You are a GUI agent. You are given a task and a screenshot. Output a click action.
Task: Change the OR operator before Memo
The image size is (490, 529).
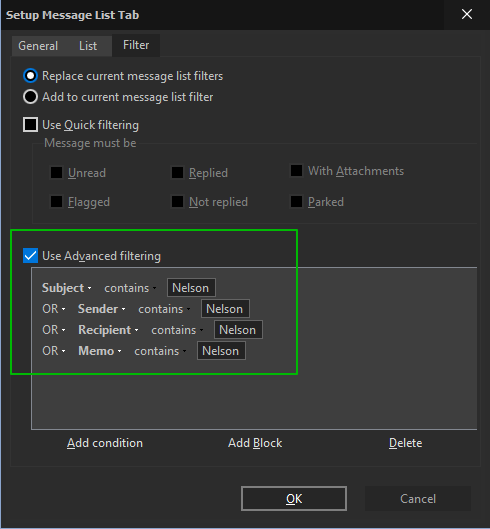54,351
